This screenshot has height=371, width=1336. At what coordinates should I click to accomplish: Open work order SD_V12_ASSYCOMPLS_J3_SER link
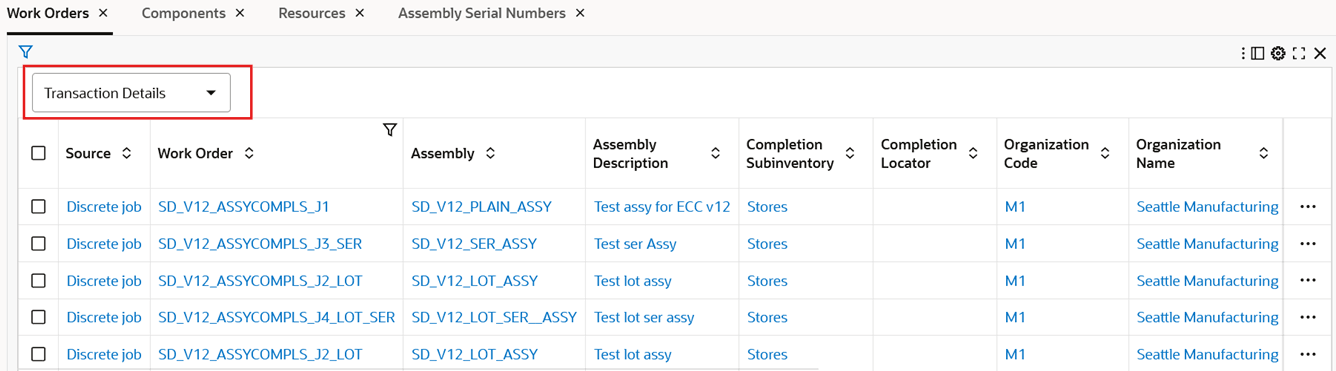point(260,244)
